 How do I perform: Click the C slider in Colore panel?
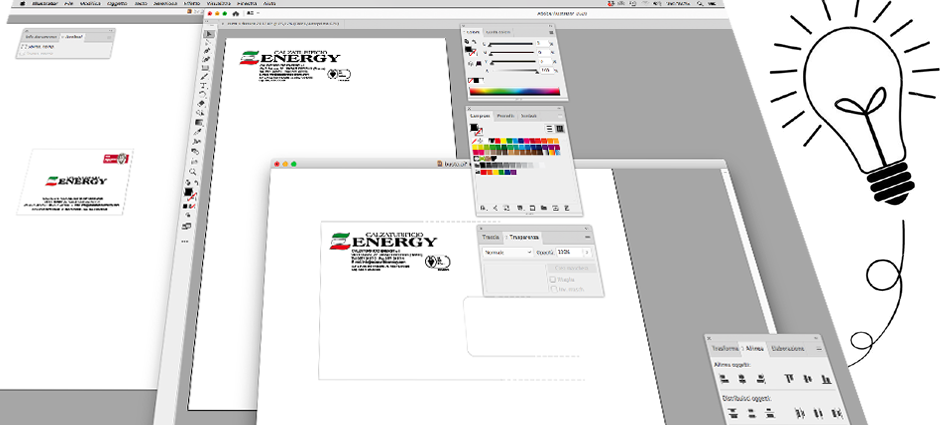click(x=511, y=44)
